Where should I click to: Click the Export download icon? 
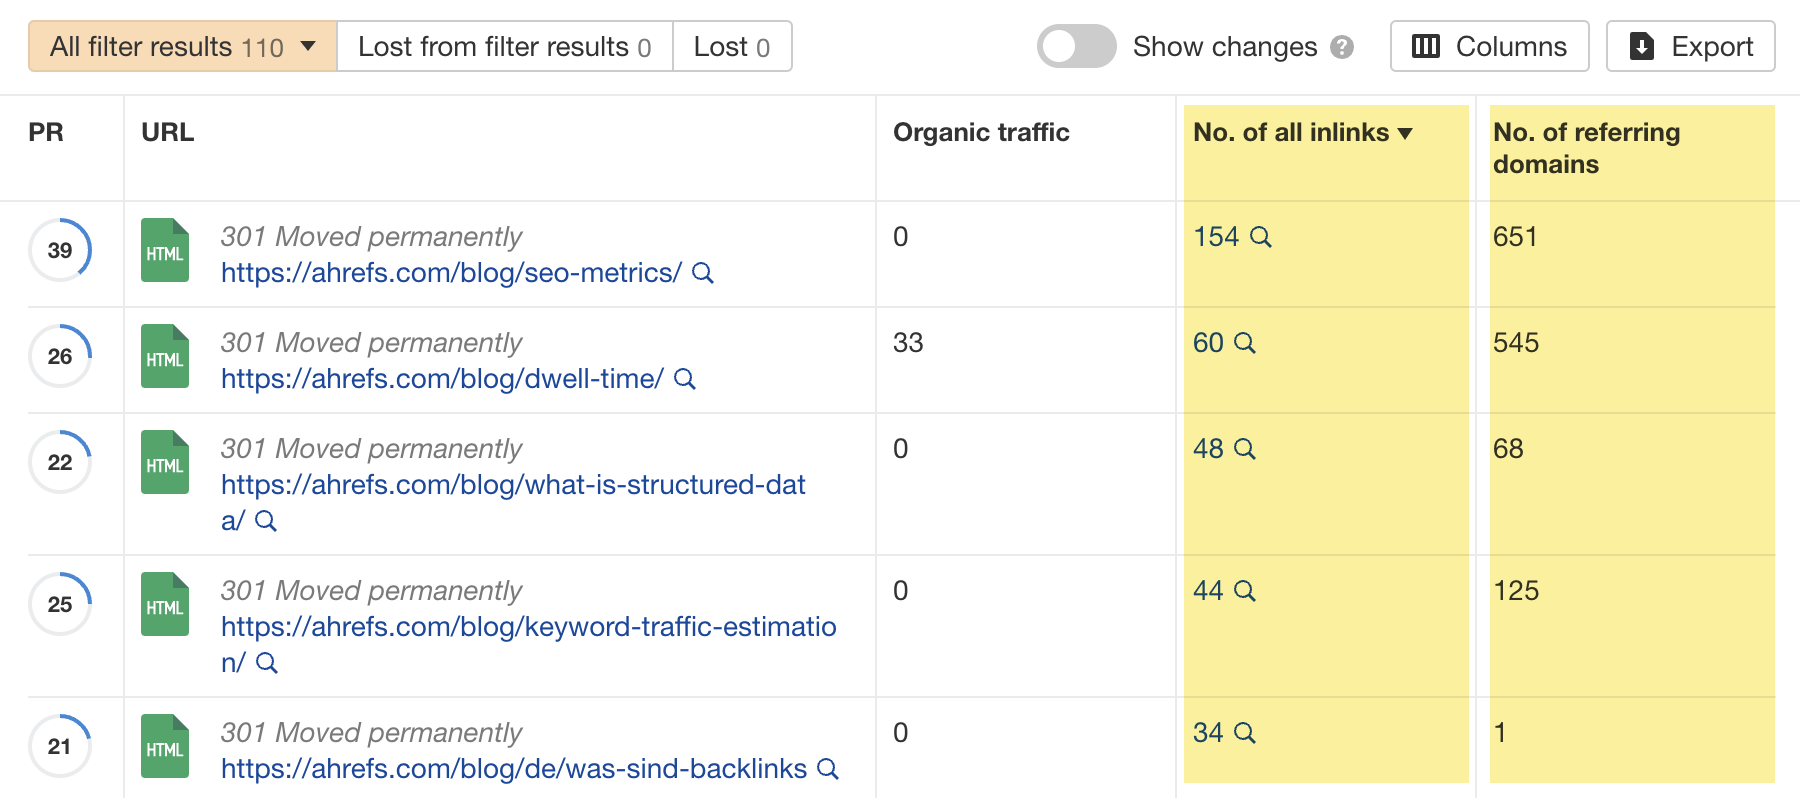[1642, 45]
